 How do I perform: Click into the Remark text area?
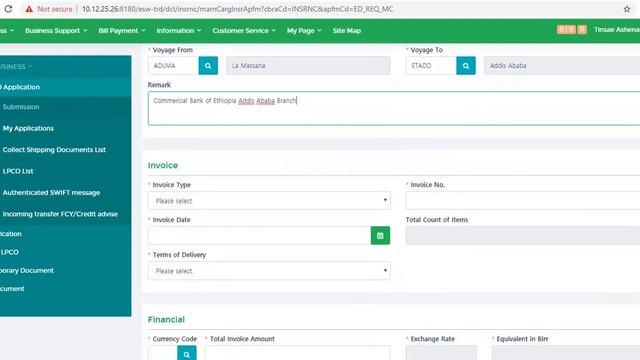point(394,109)
